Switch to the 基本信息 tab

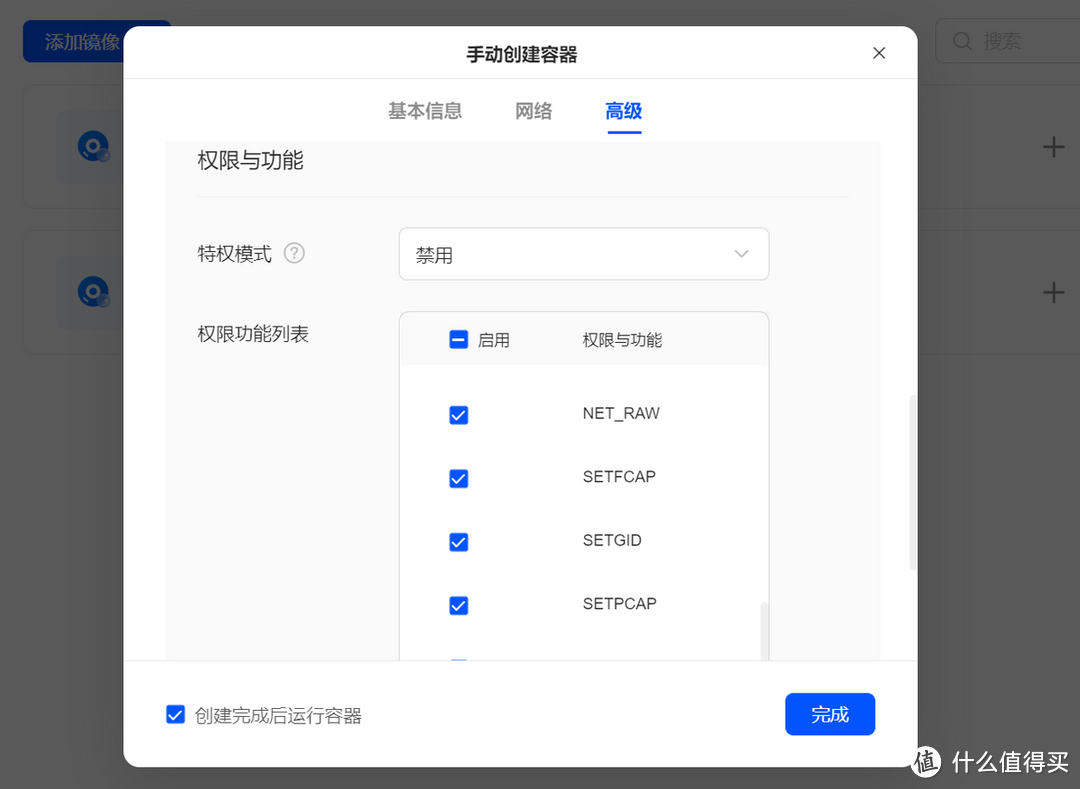pos(425,111)
